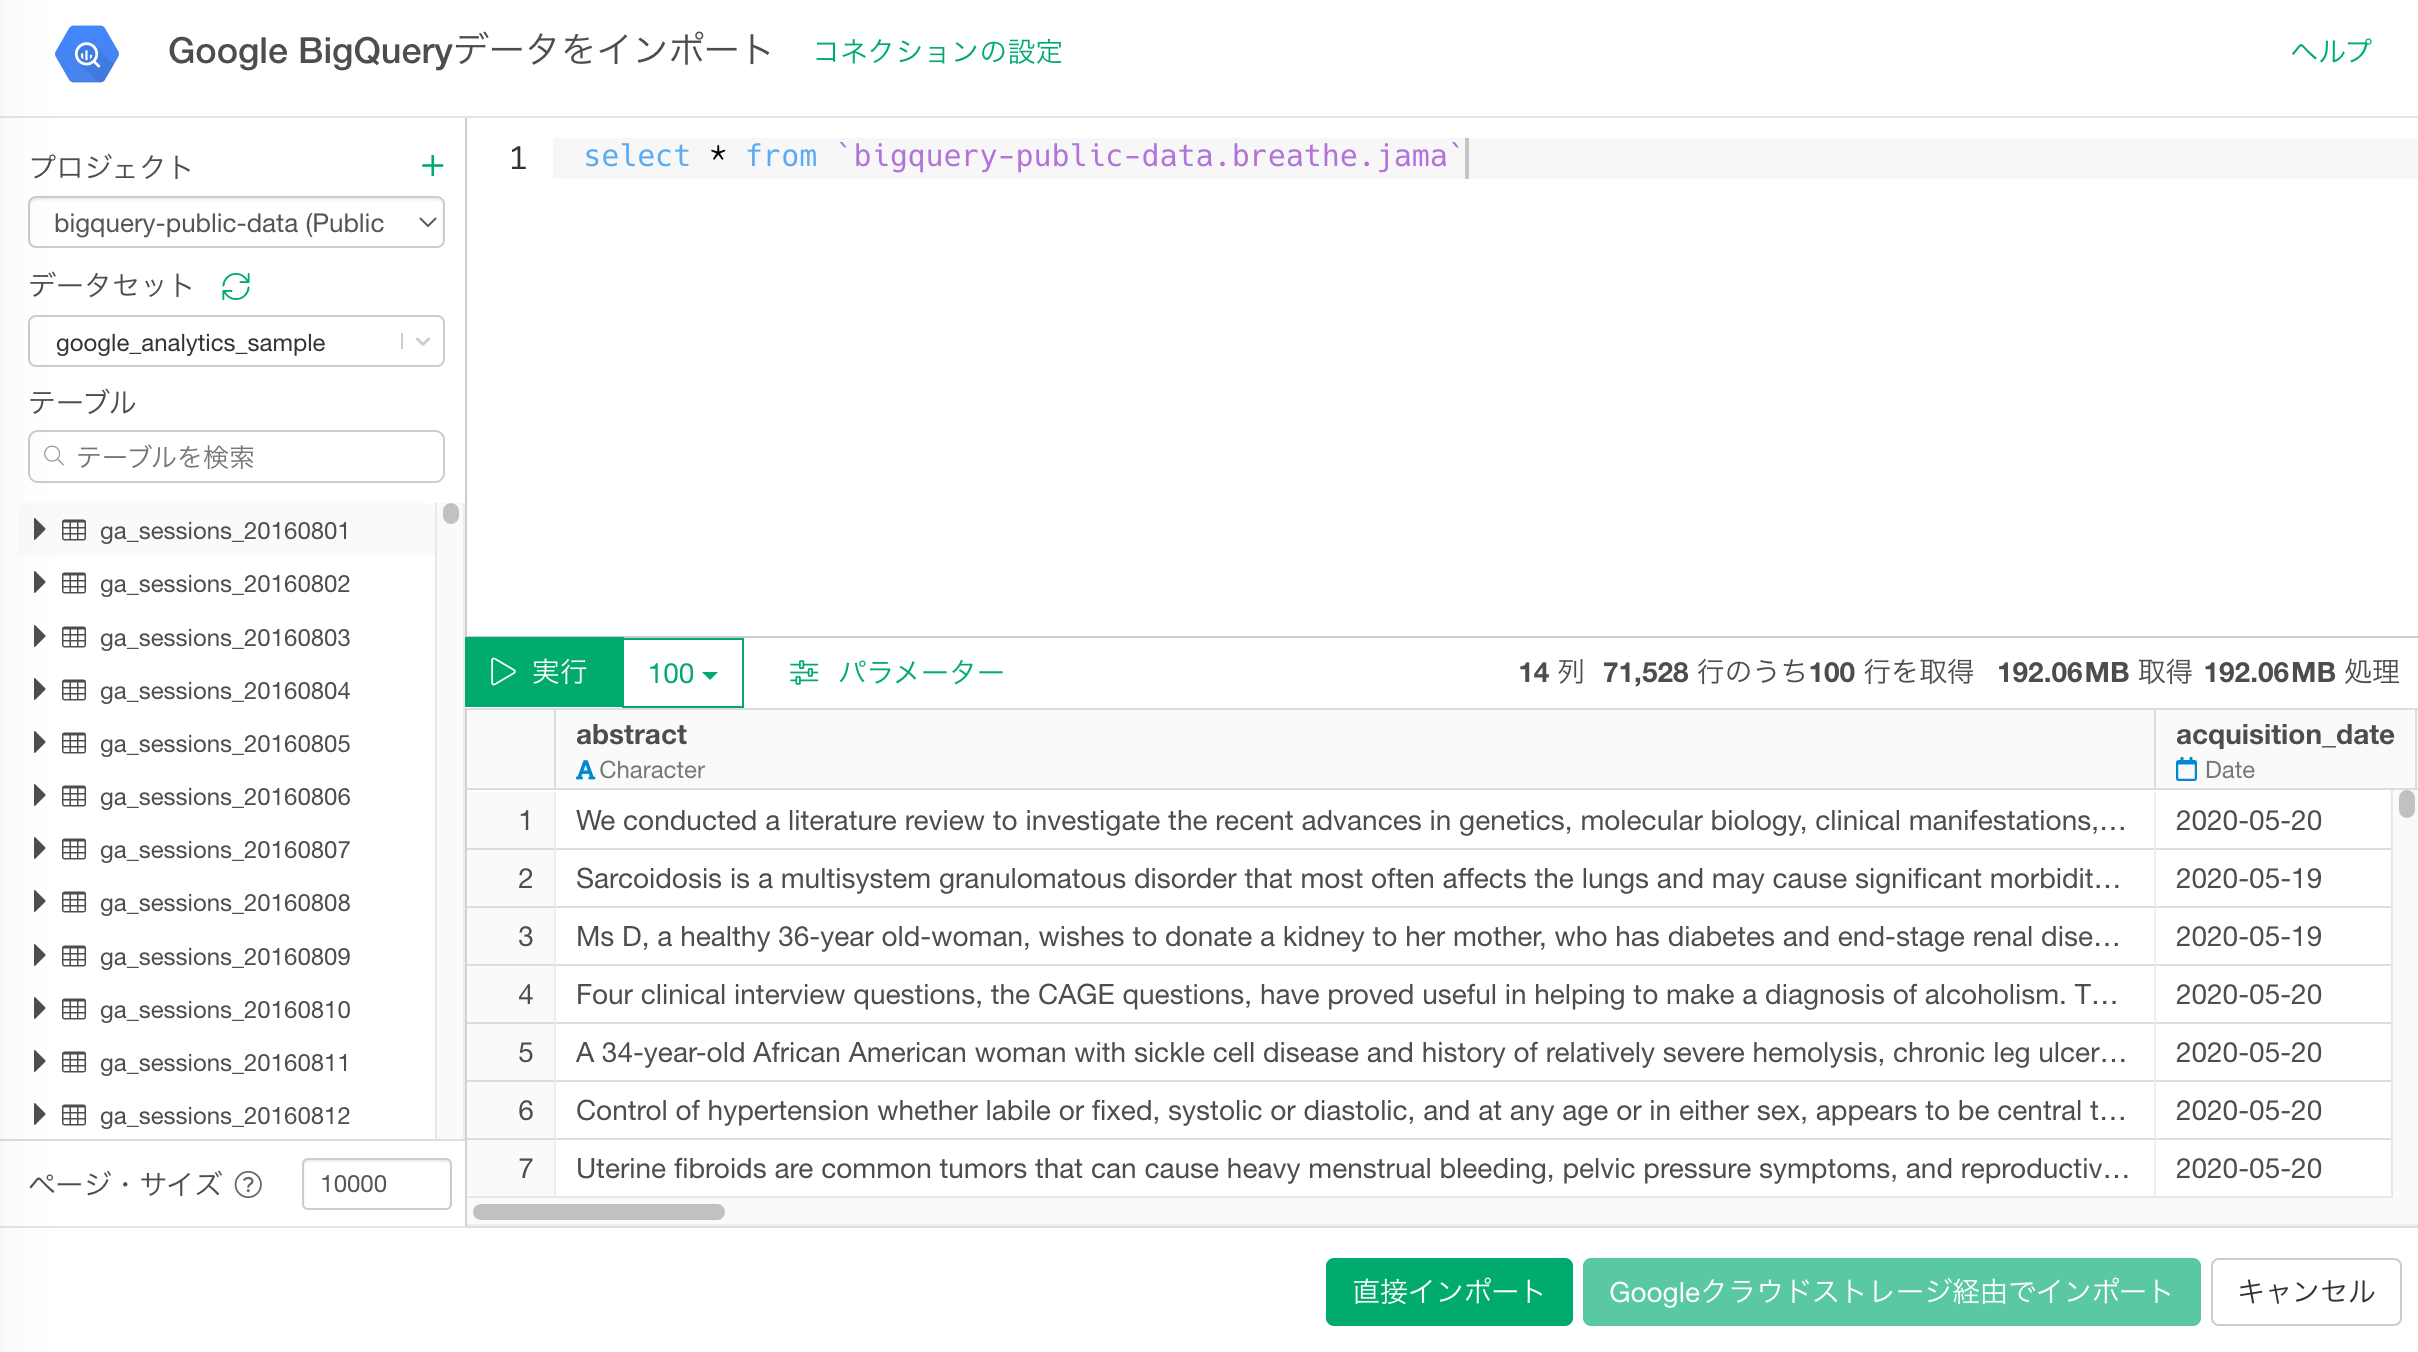Viewport: 2418px width, 1352px height.
Task: Click row 4 CAGE questions abstract cell
Action: [1355, 995]
